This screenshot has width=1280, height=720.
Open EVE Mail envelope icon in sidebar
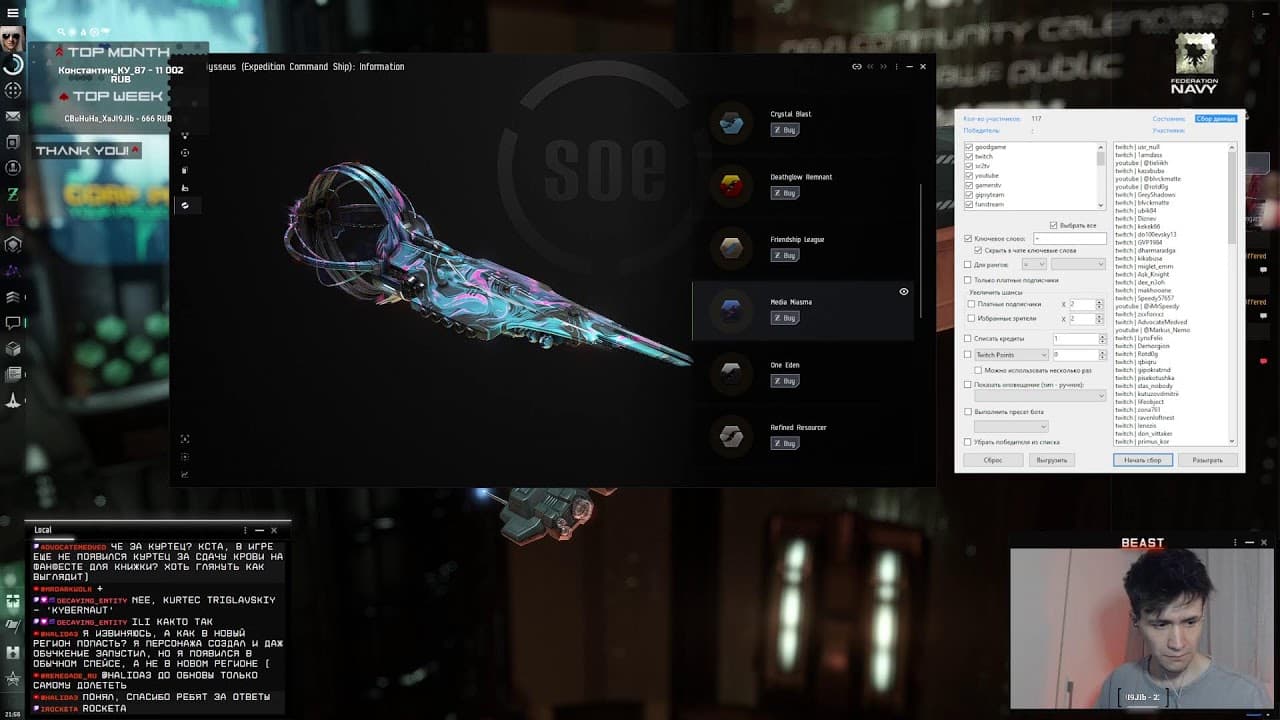point(13,116)
